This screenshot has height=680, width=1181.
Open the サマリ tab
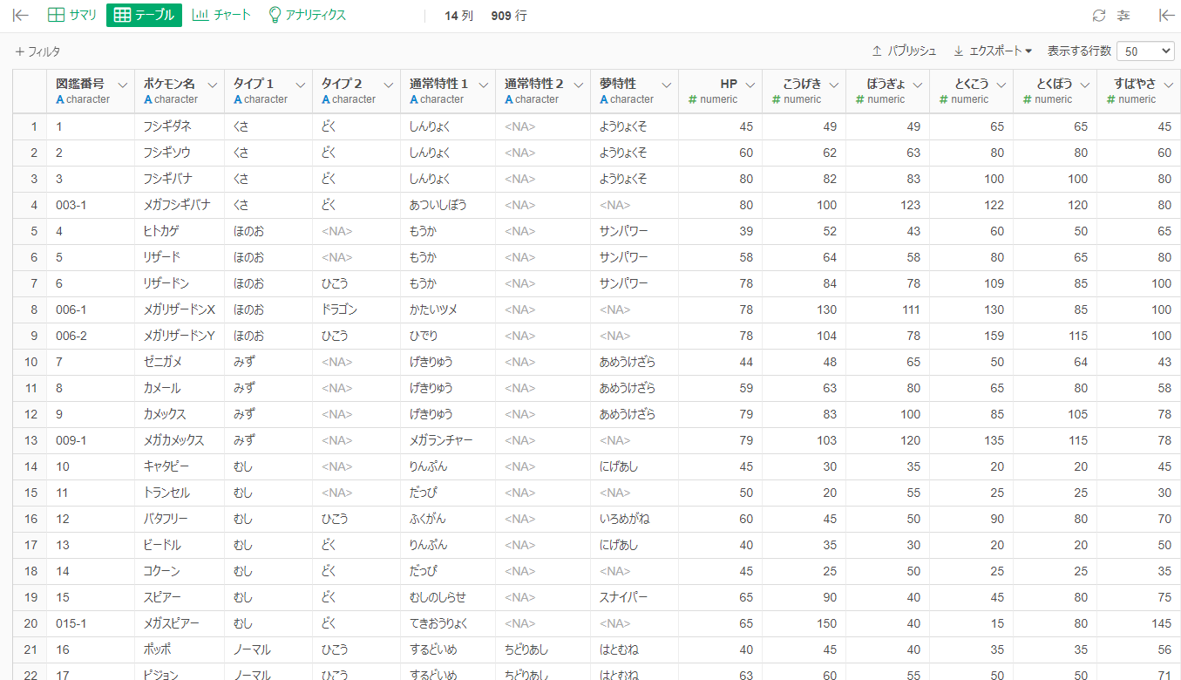72,15
